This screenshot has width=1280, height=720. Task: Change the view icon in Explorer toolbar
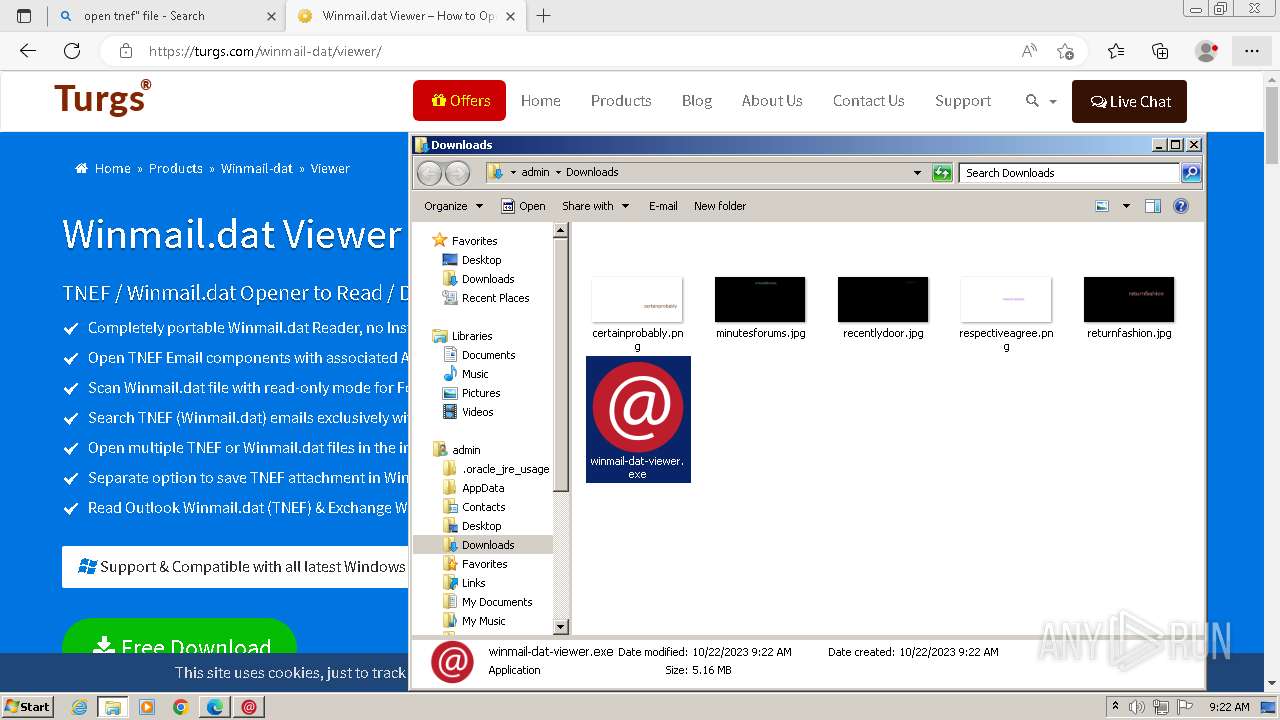[1102, 206]
